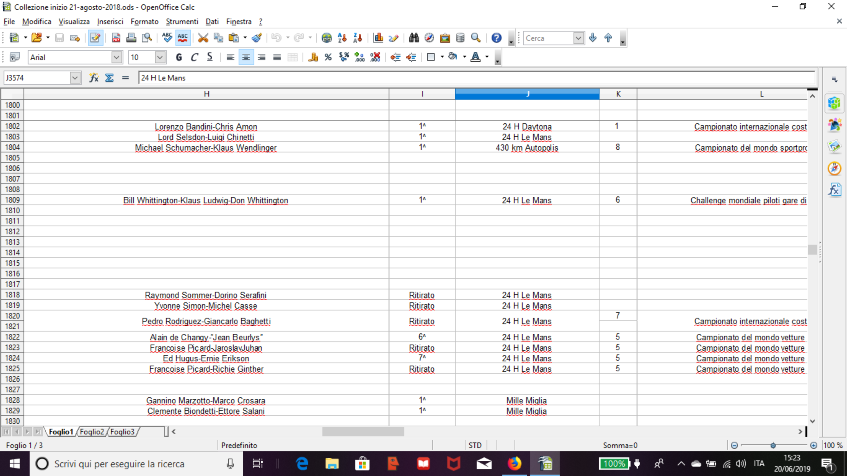The width and height of the screenshot is (847, 476).
Task: Apply font color A icon
Action: pos(475,57)
